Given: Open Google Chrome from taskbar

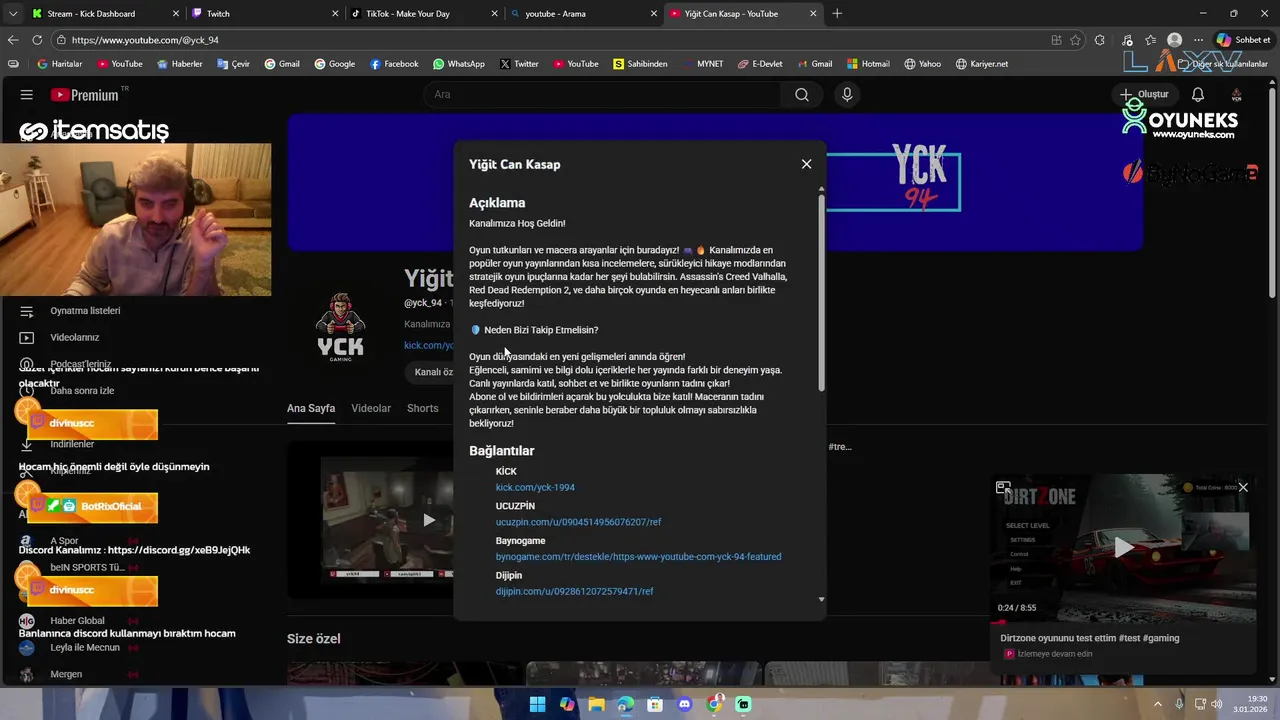Looking at the screenshot, I should (714, 704).
